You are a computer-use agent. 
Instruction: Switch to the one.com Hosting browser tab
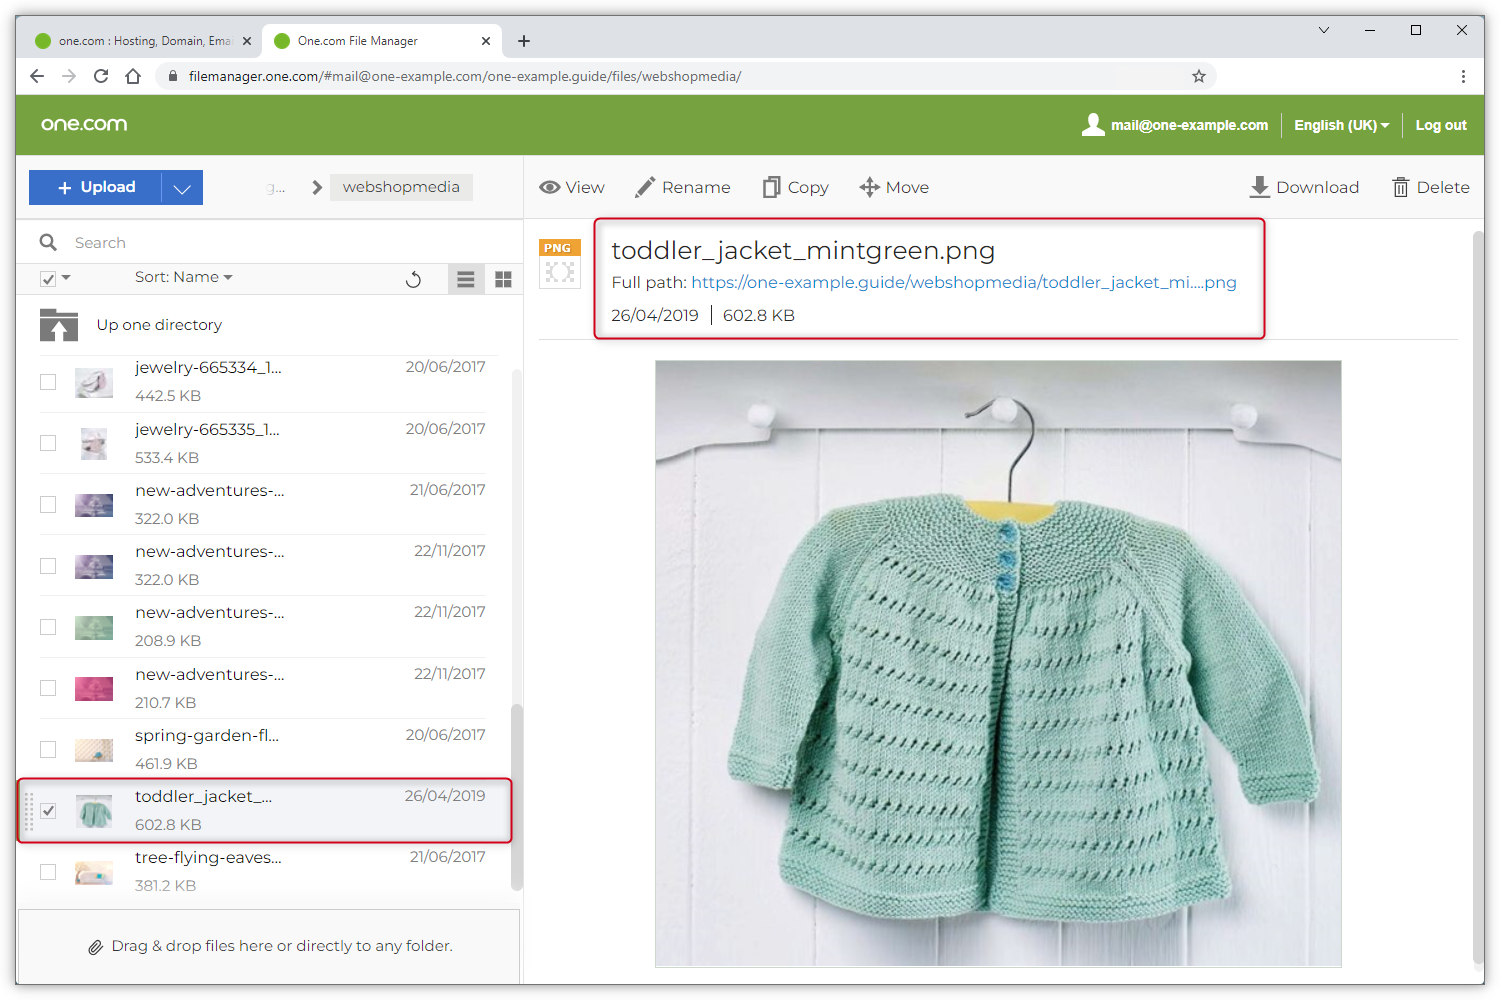[x=138, y=41]
